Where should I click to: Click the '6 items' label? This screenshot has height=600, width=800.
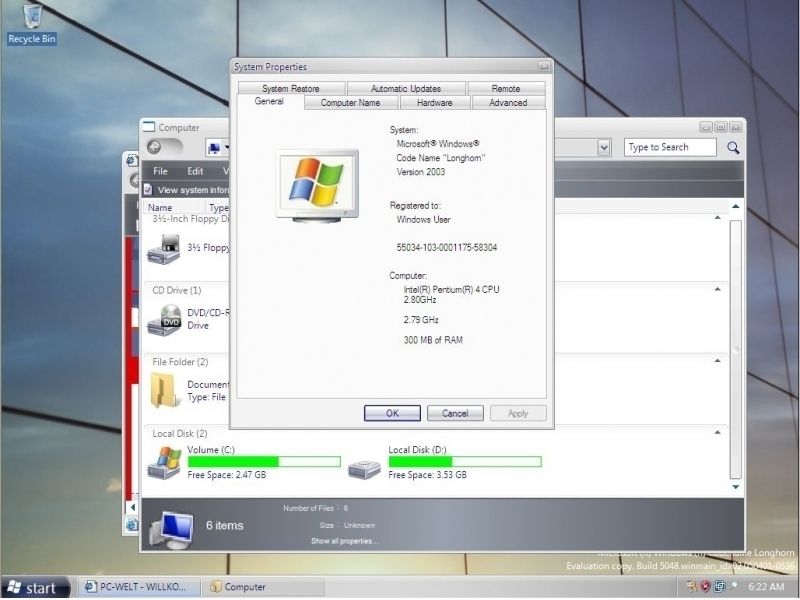coord(225,526)
